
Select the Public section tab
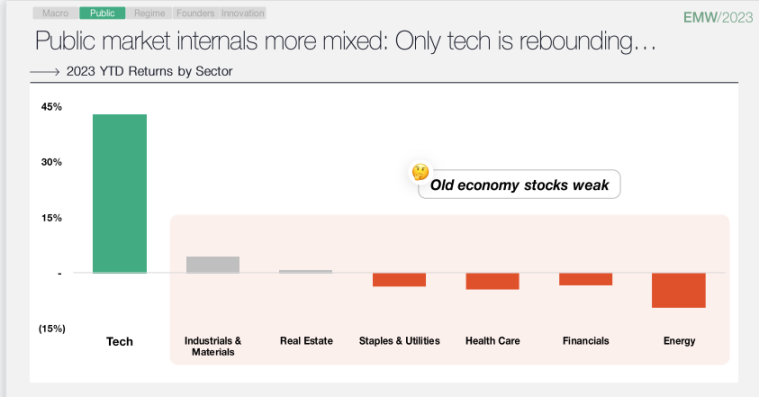[x=102, y=13]
